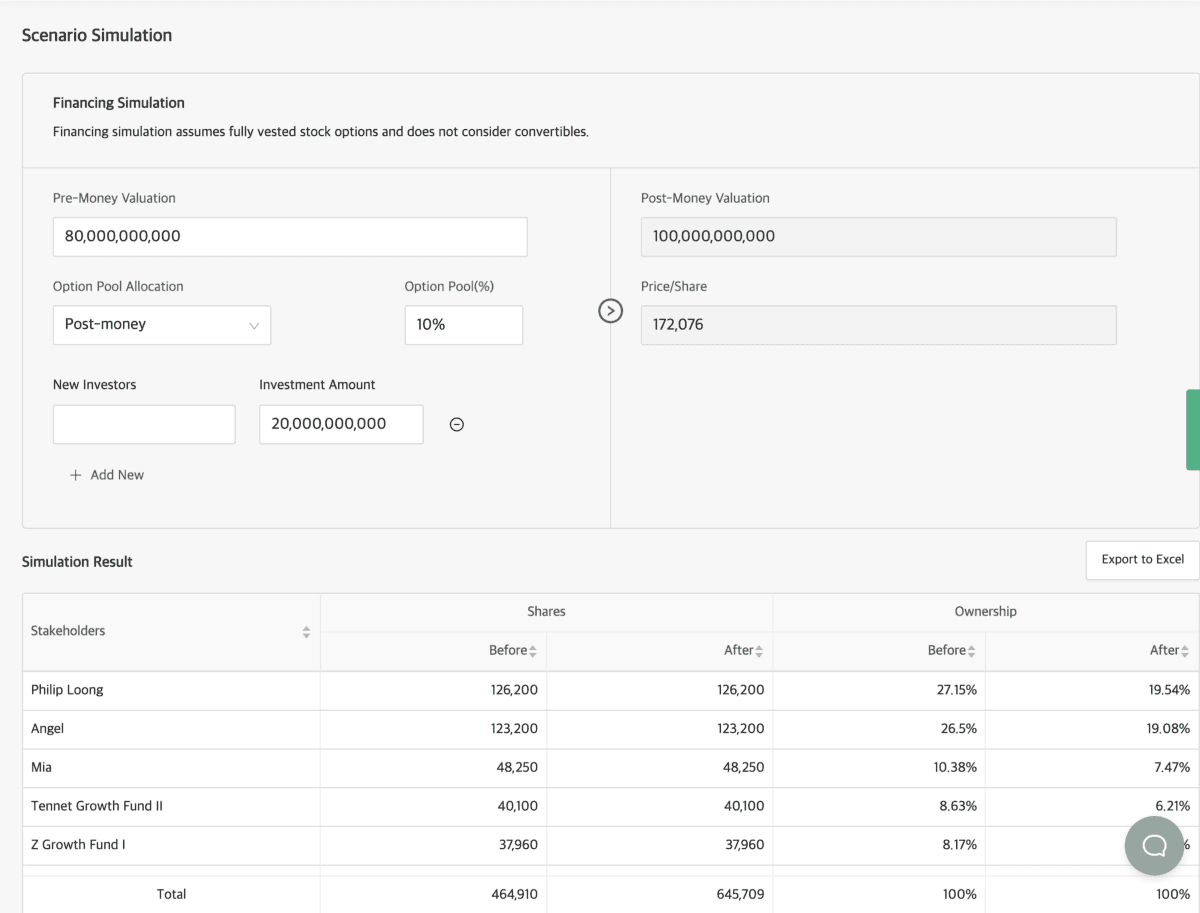Click Angel's 26.5% ownership cell
This screenshot has height=913, width=1200.
[960, 730]
